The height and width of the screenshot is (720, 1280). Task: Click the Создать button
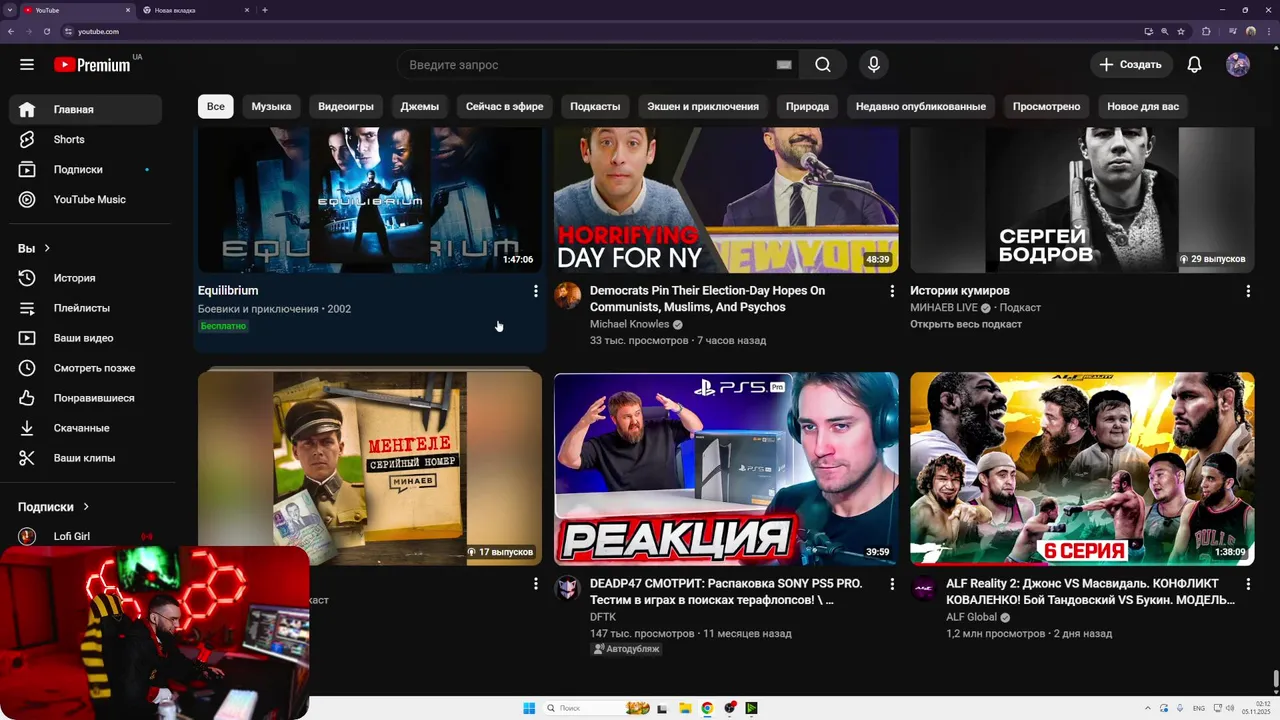point(1131,65)
